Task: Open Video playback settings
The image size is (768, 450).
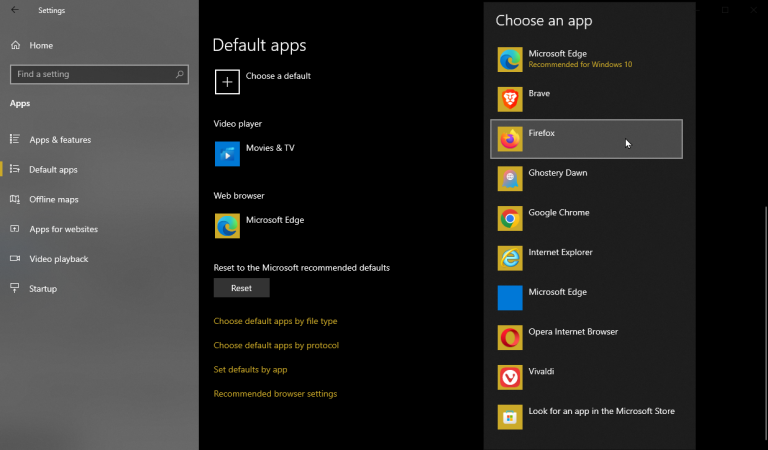Action: pos(58,259)
